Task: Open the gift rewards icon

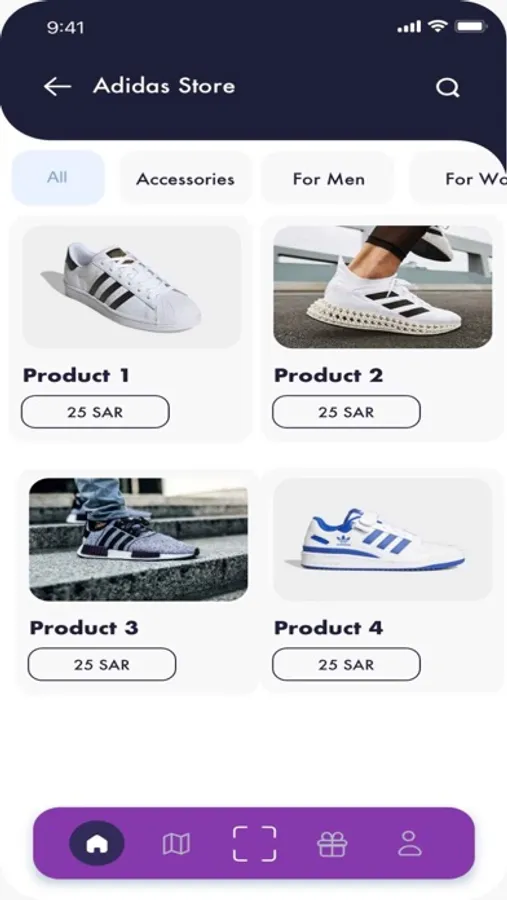Action: pos(332,844)
